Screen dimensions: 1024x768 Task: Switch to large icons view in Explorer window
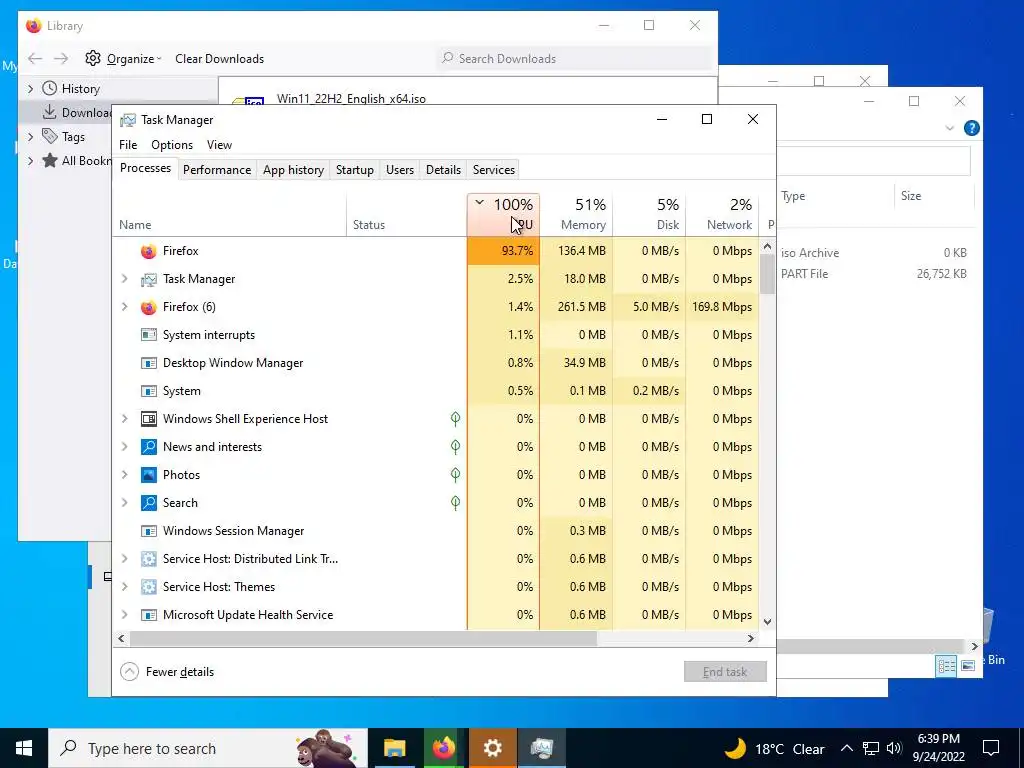coord(968,665)
